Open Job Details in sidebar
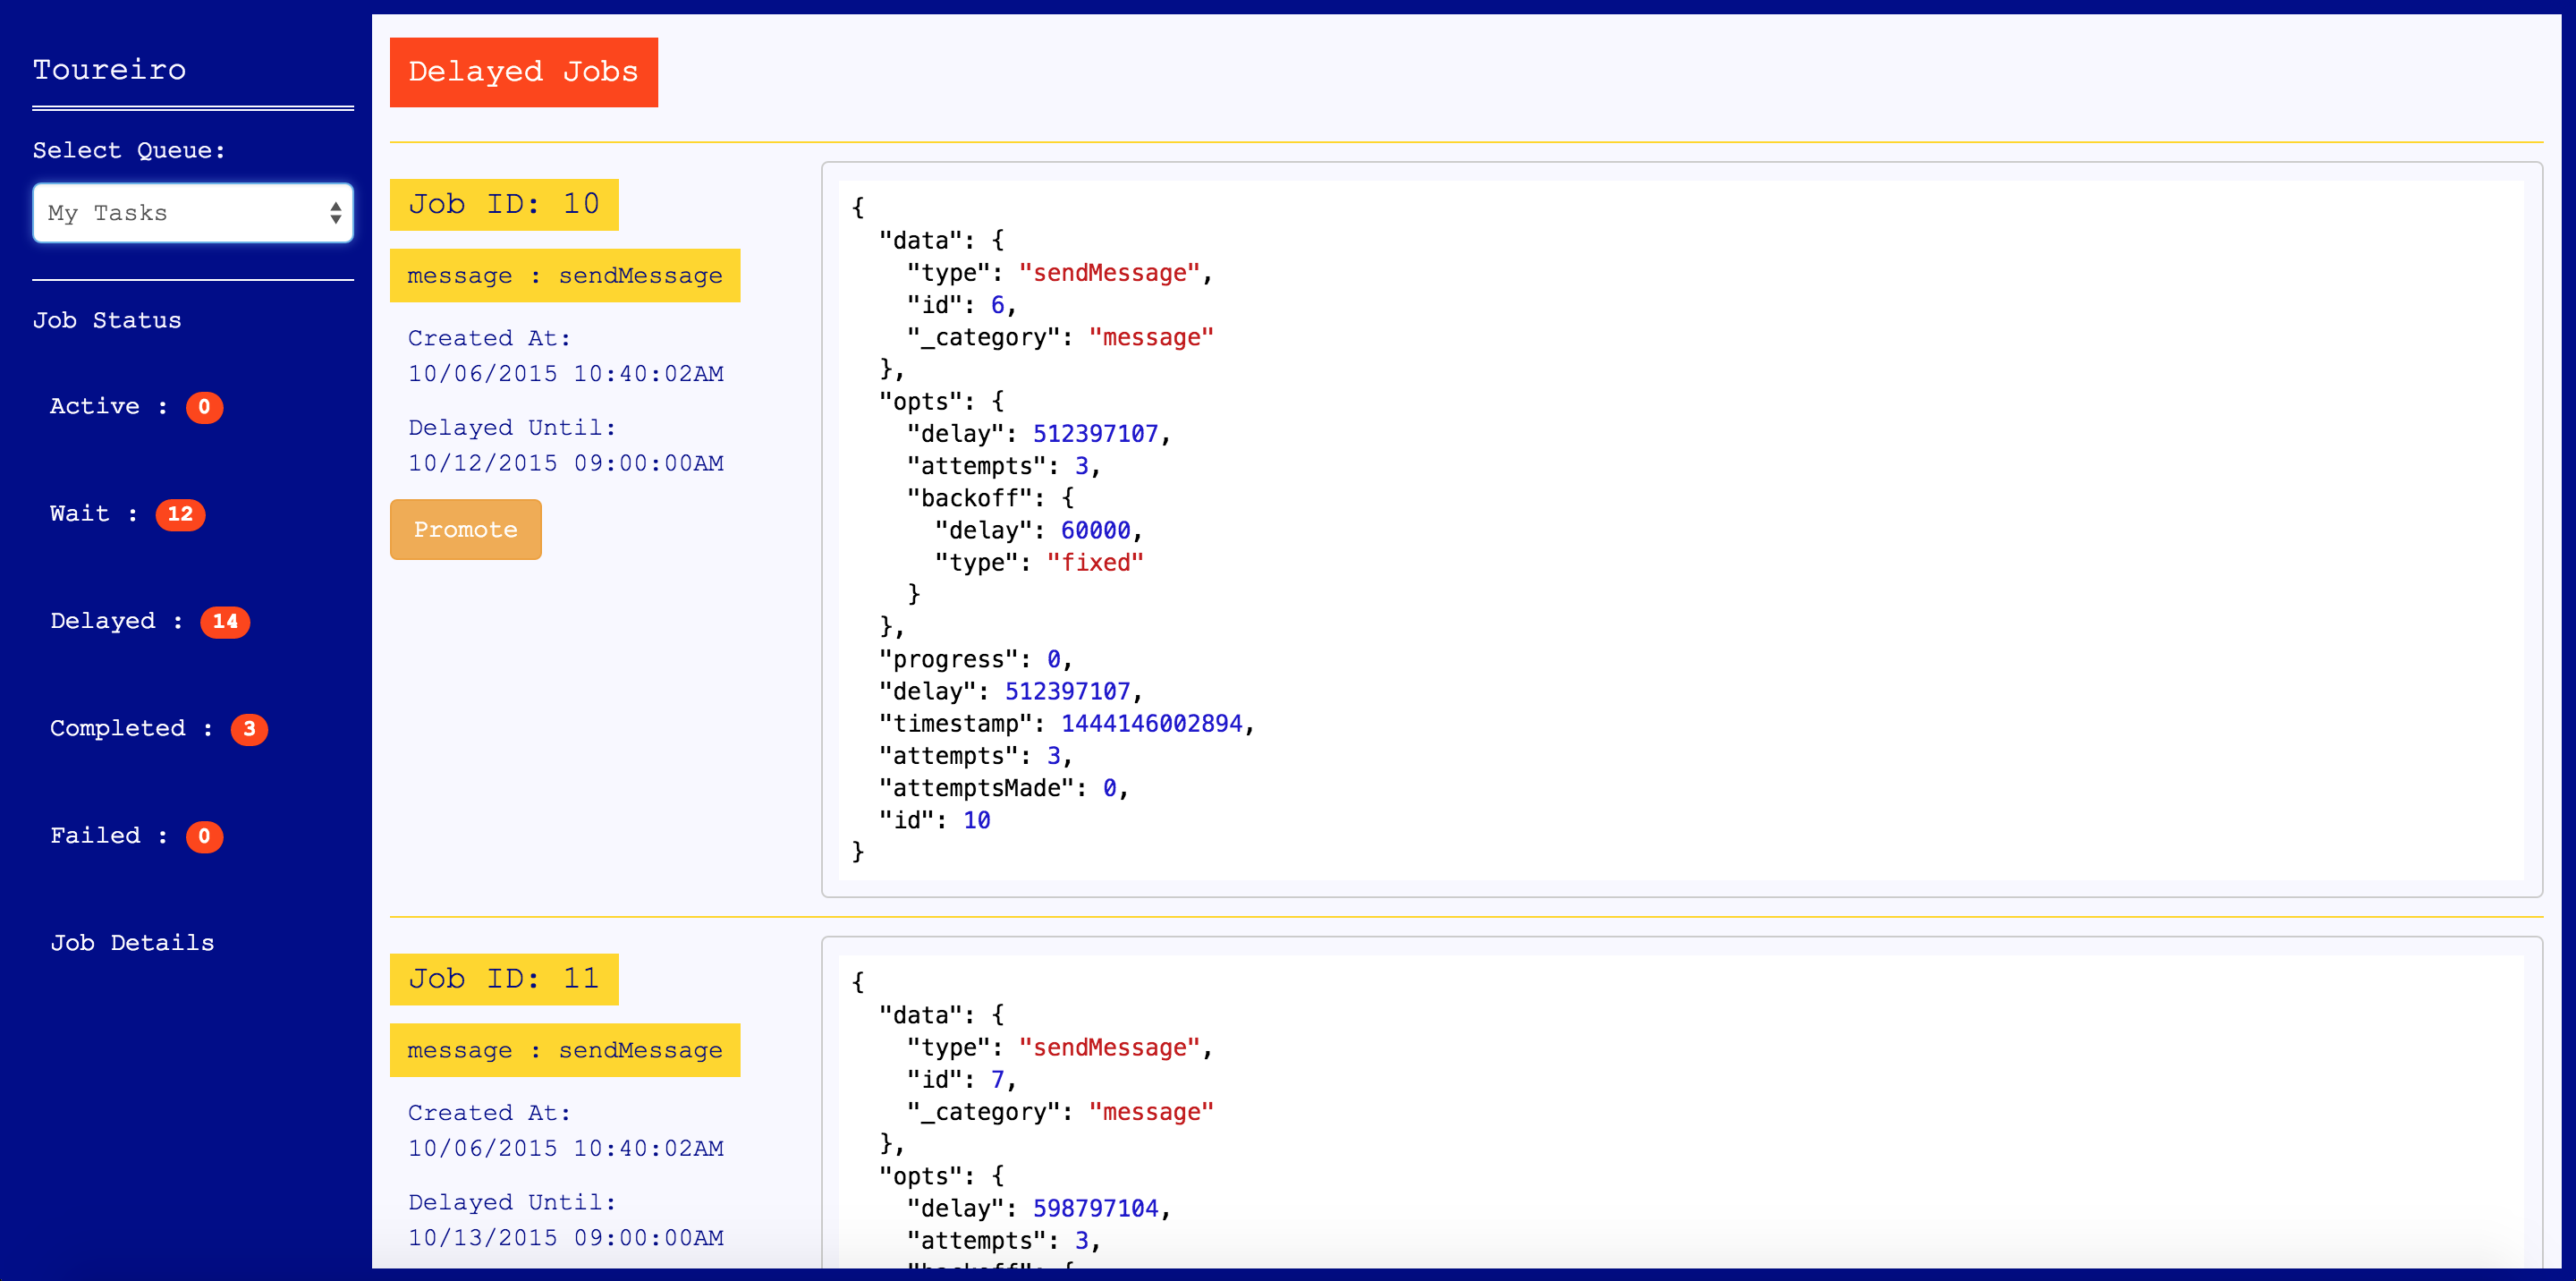 click(x=132, y=943)
